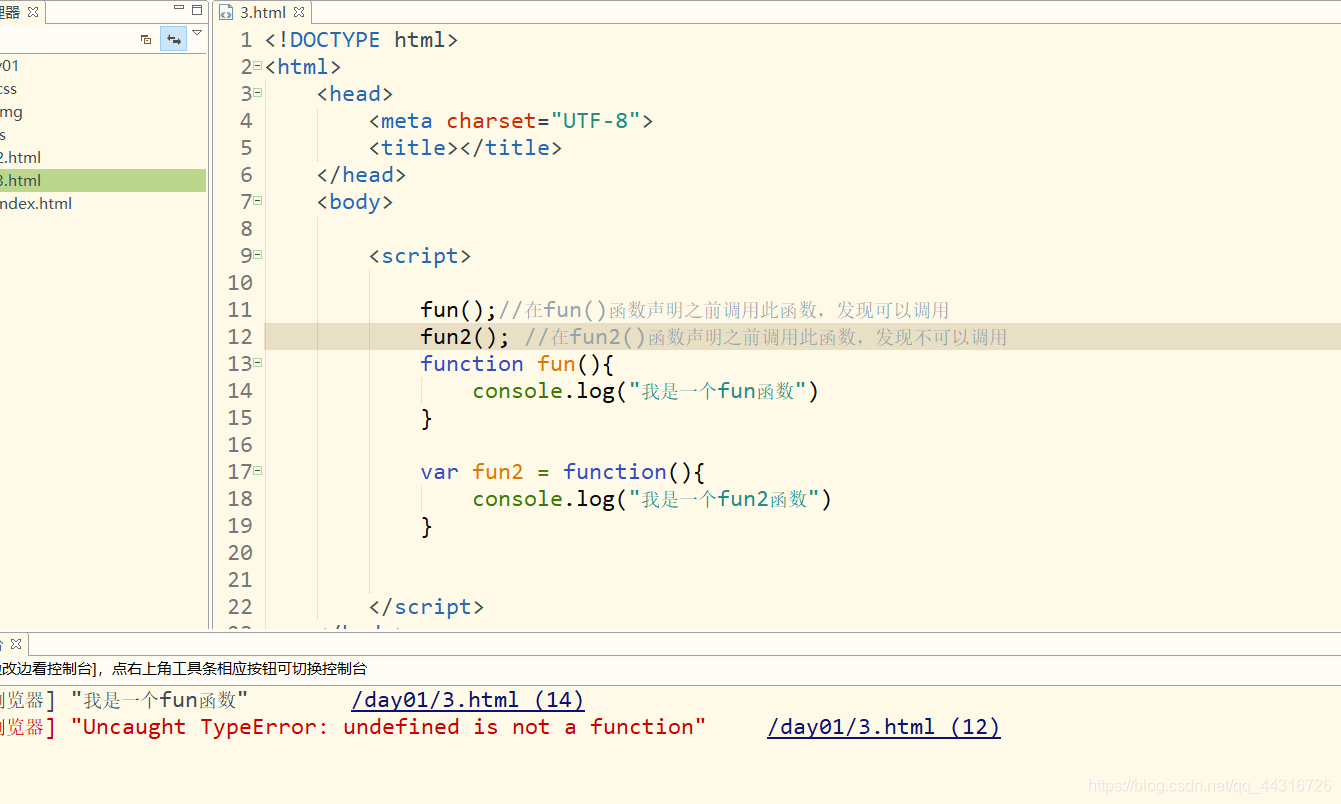Click the closing head tag on line 6
Viewport: 1341px width, 804px height.
tap(361, 175)
